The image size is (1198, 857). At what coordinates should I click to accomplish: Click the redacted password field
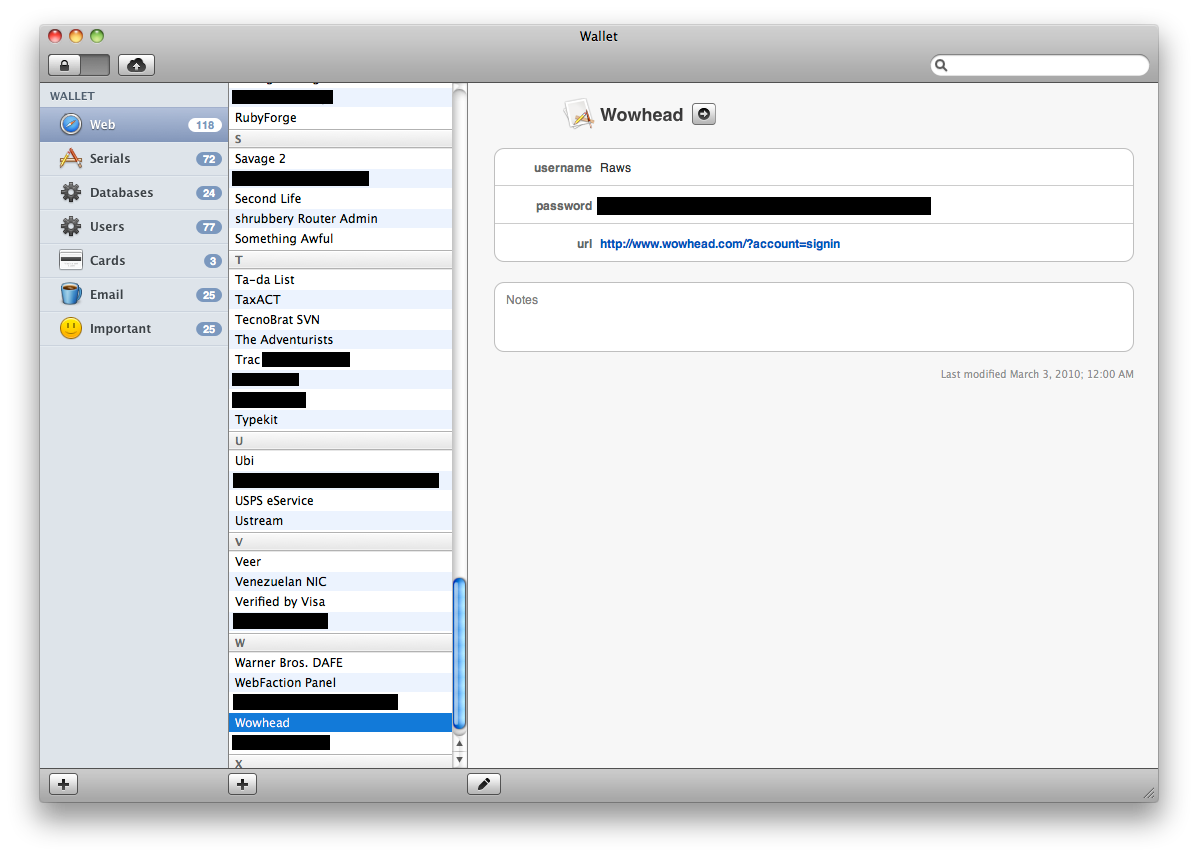[764, 205]
